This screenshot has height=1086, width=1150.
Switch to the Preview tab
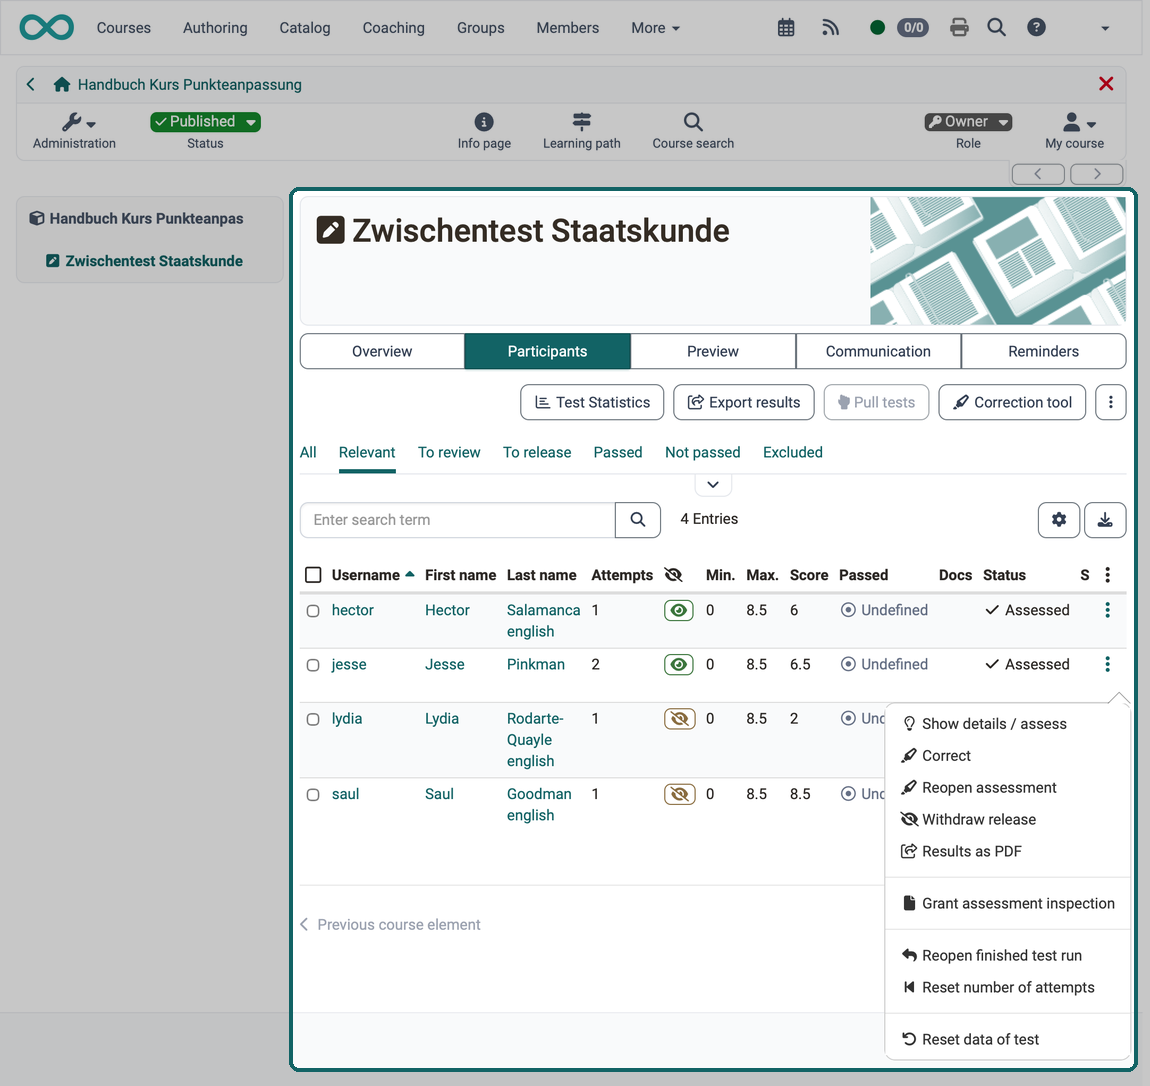coord(713,351)
